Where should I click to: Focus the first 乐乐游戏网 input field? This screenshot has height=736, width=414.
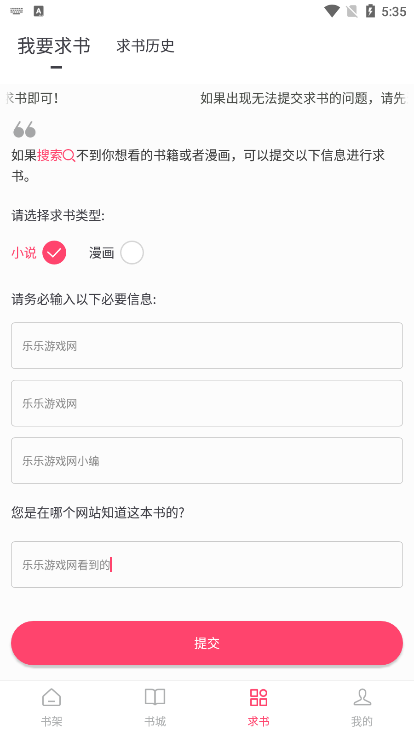coord(207,345)
